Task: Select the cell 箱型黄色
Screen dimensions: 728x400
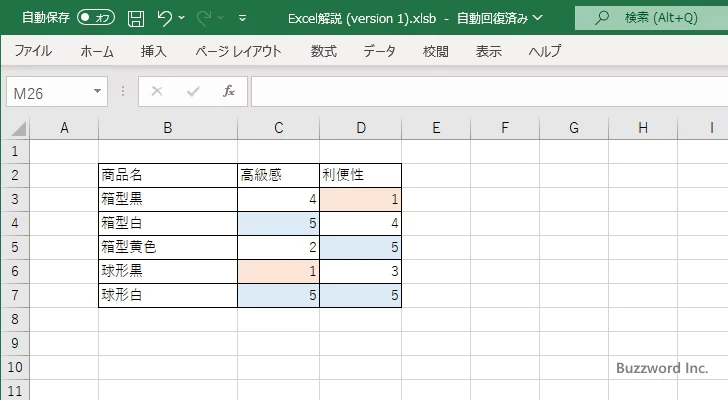Action: (168, 247)
